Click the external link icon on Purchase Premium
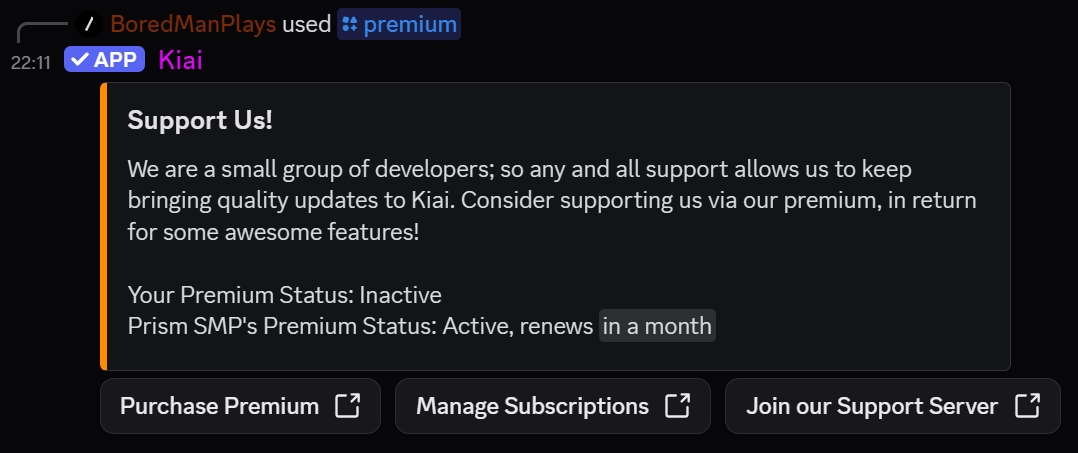 click(x=347, y=406)
